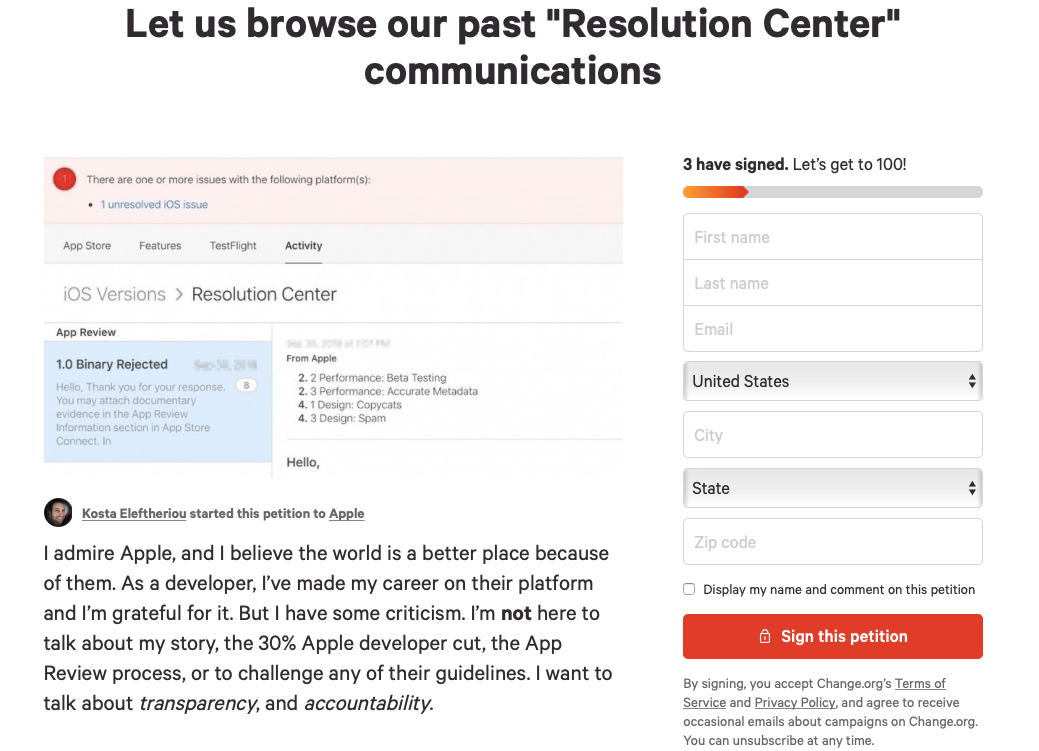Follow the Apple petition target link
This screenshot has width=1039, height=751.
coord(346,514)
